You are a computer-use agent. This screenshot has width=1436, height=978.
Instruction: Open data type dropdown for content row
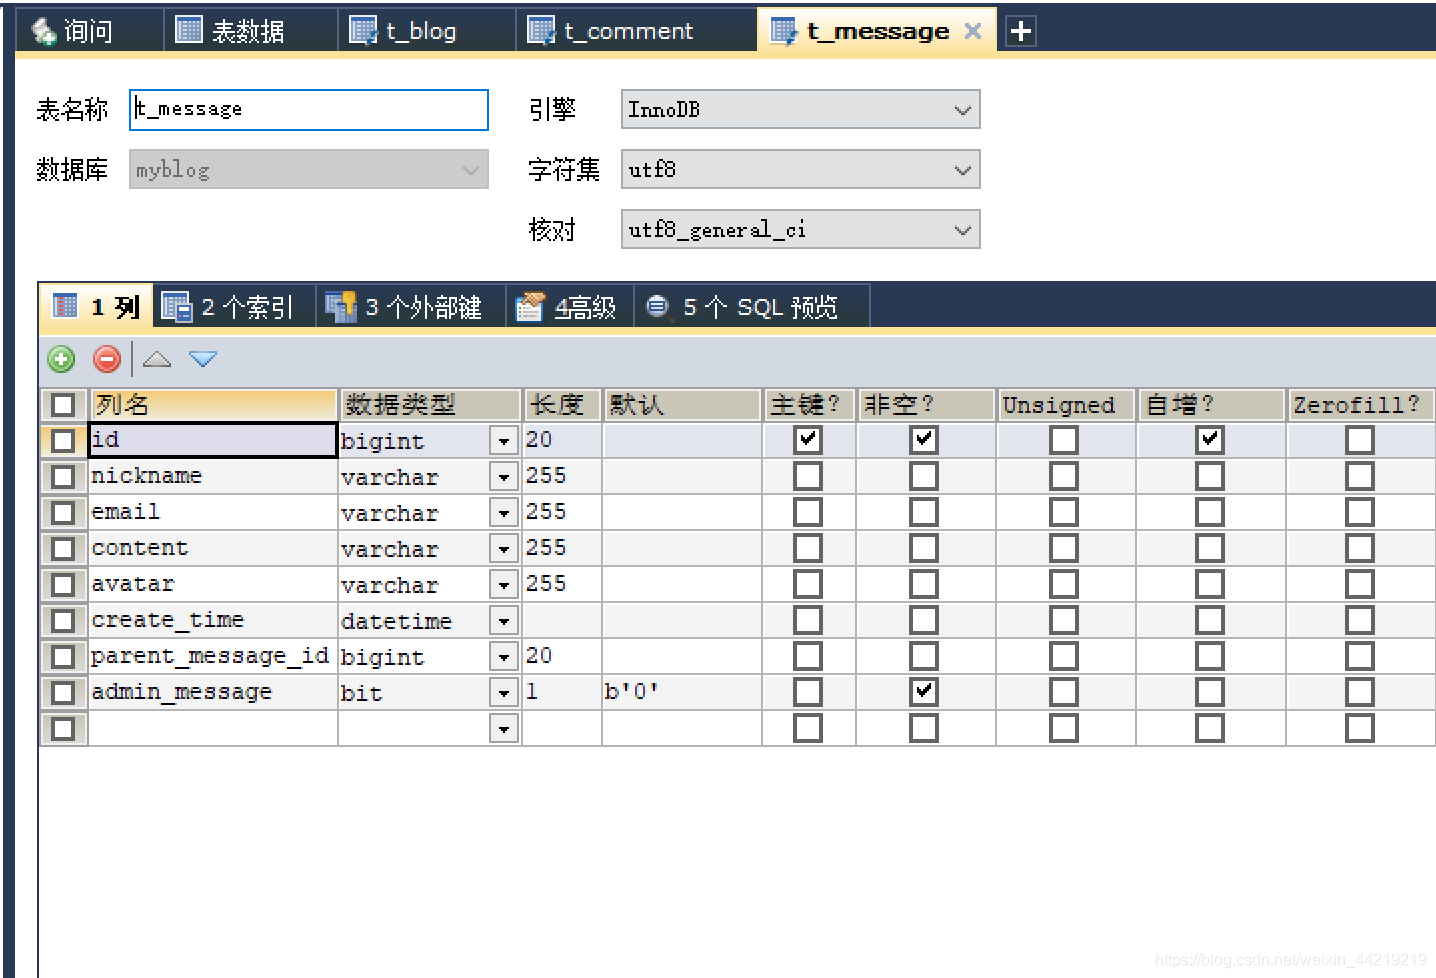[504, 548]
